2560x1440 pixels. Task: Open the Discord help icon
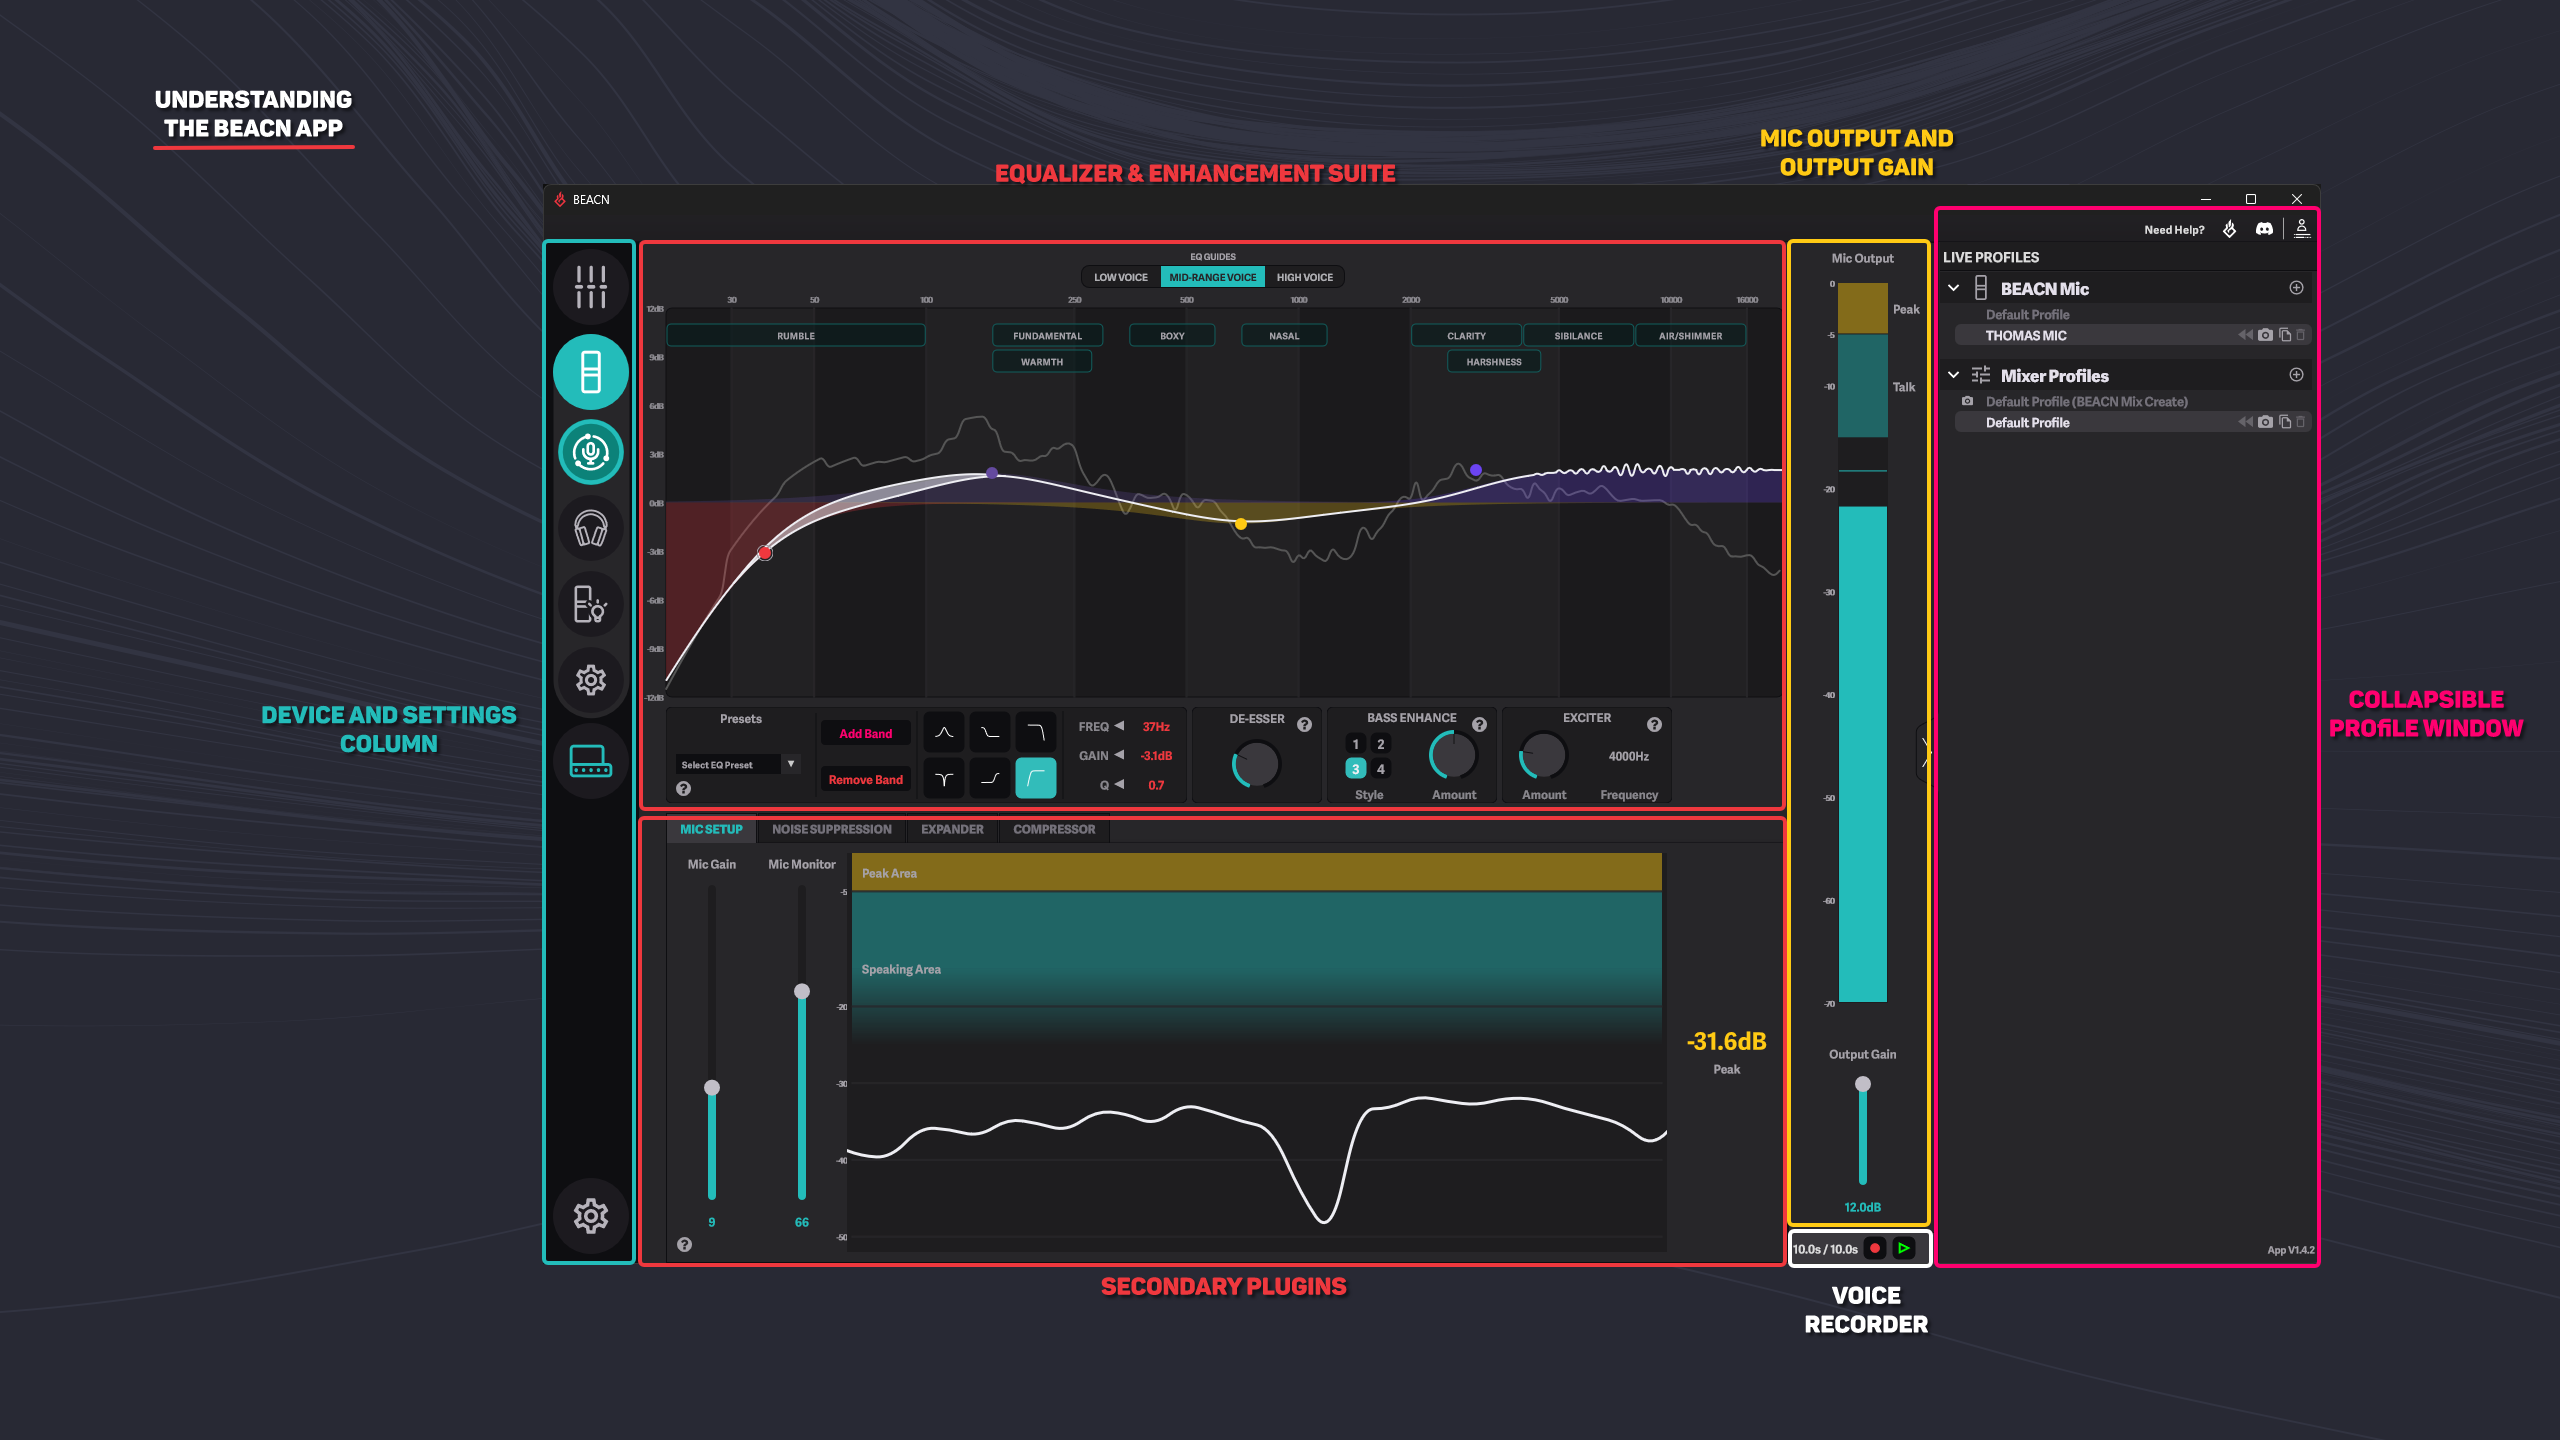2264,229
